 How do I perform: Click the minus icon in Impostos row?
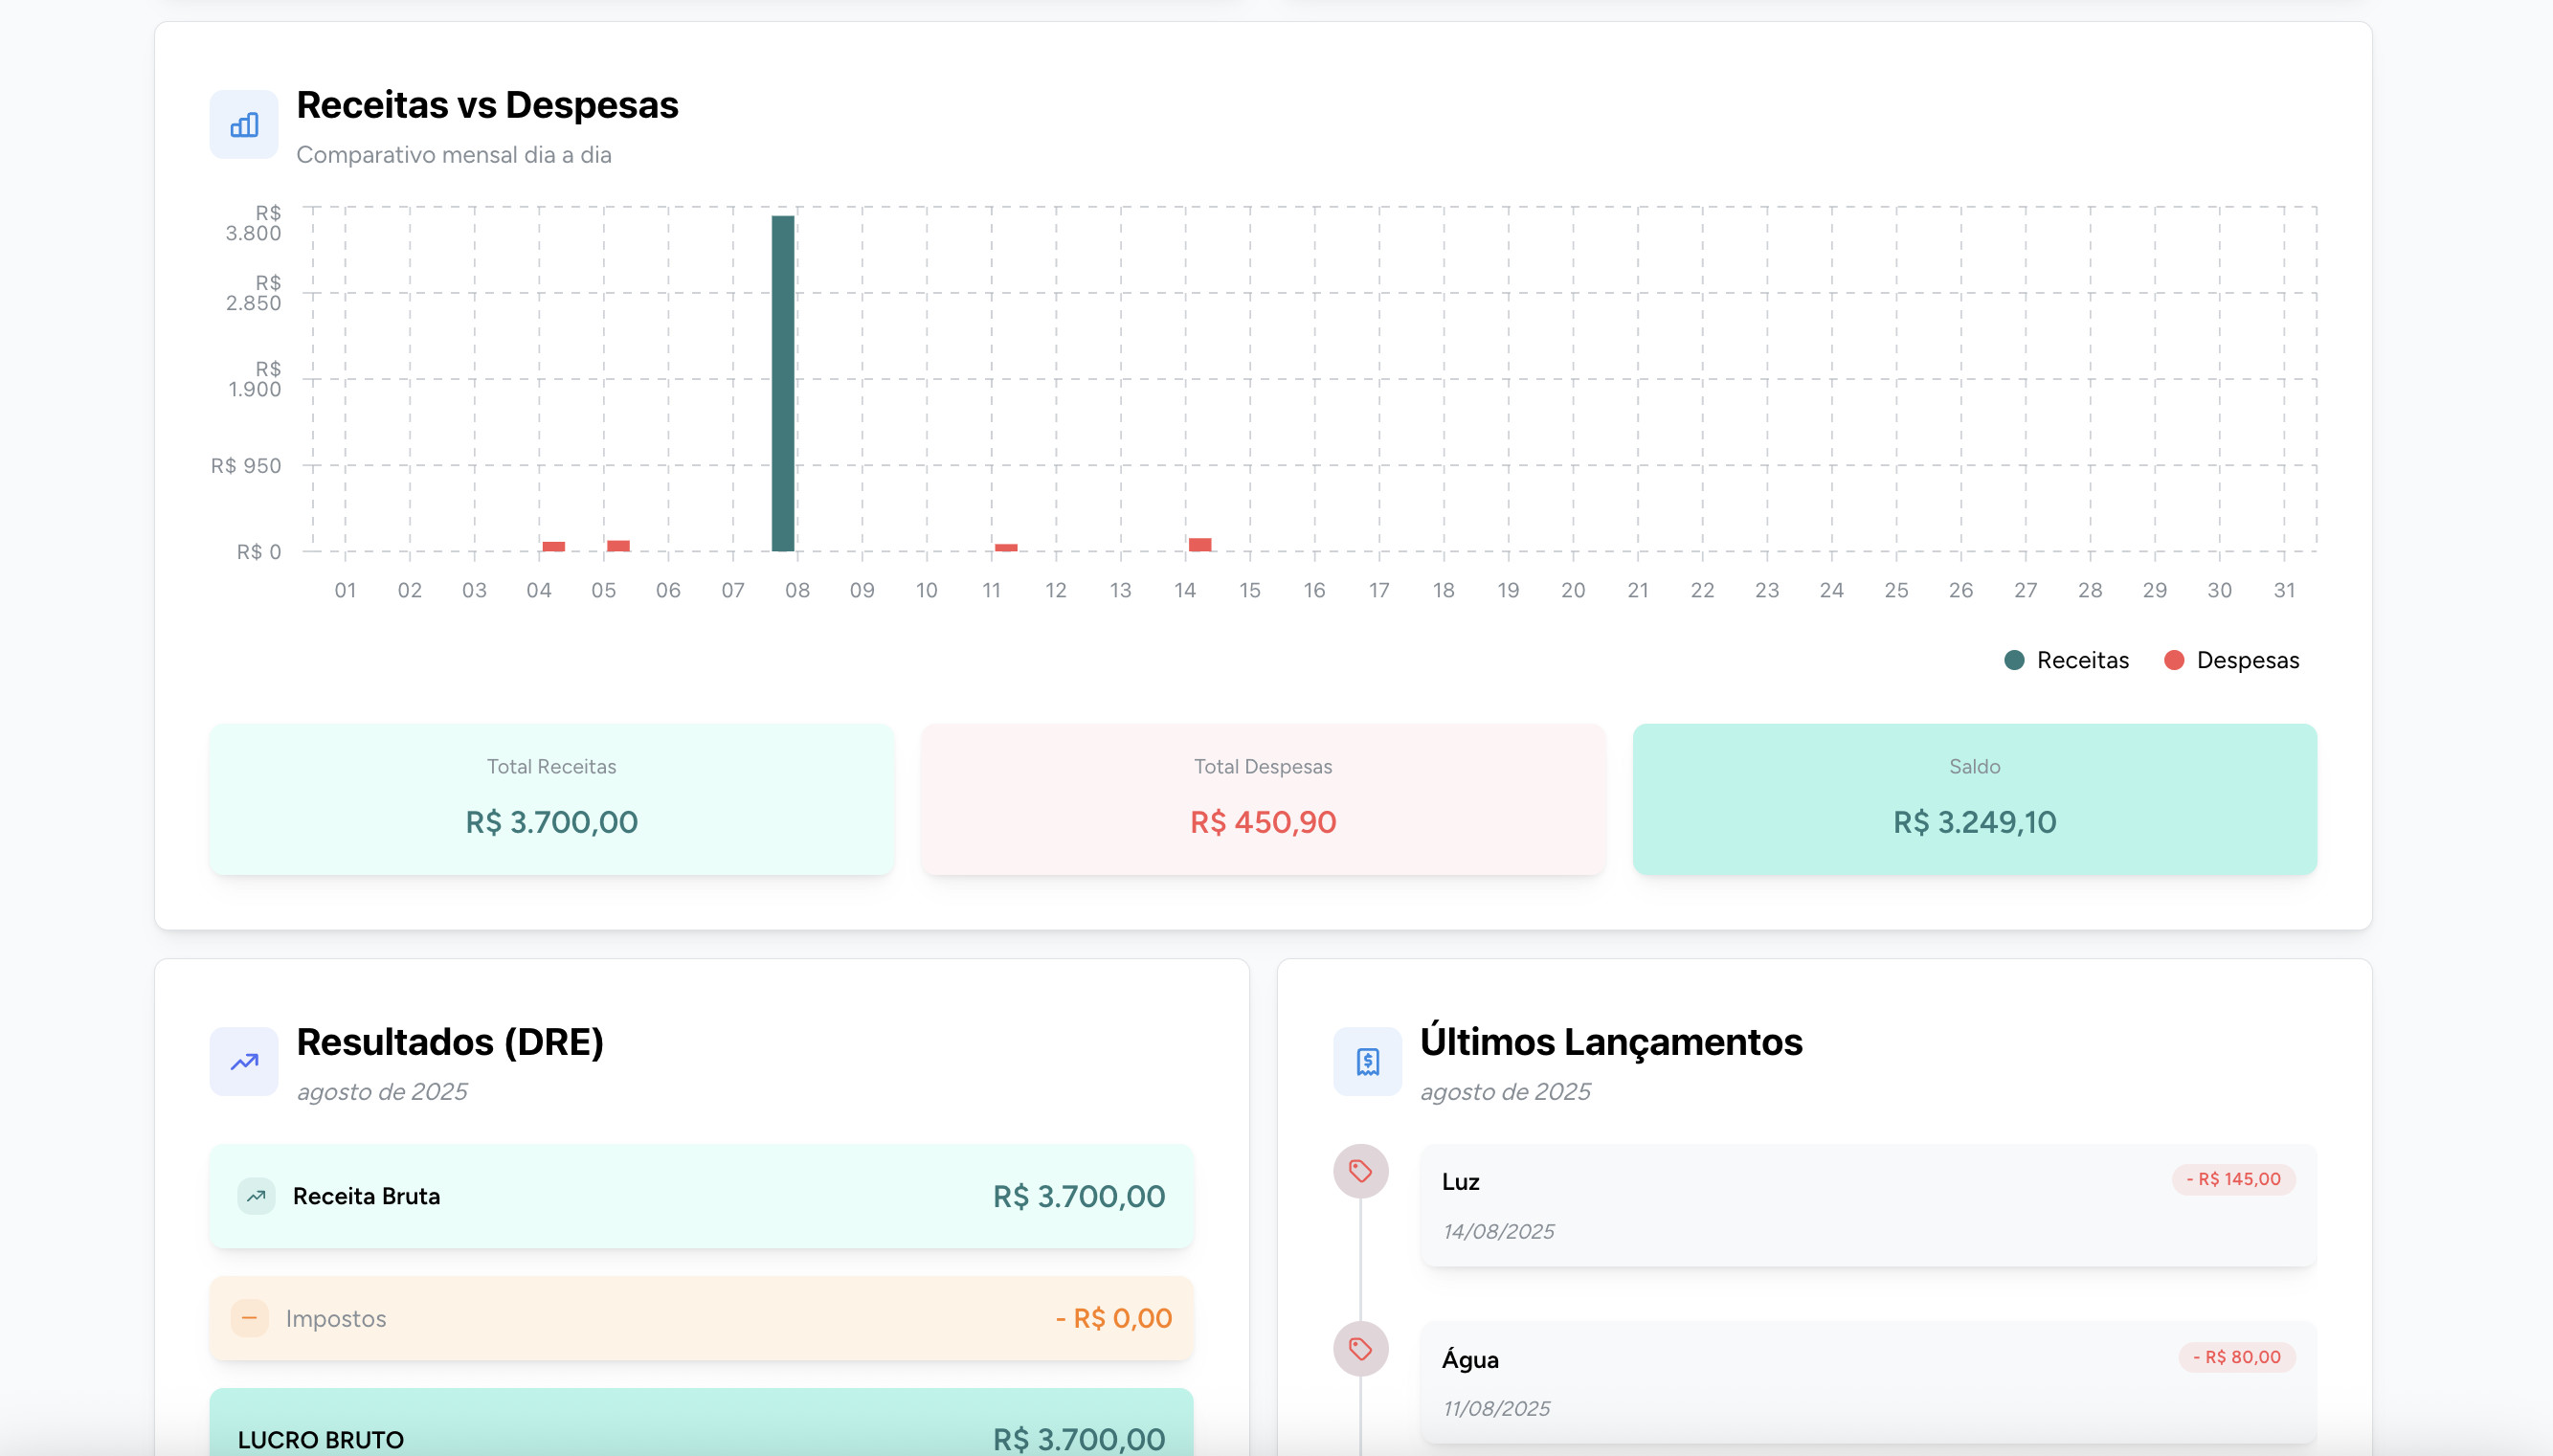click(249, 1318)
